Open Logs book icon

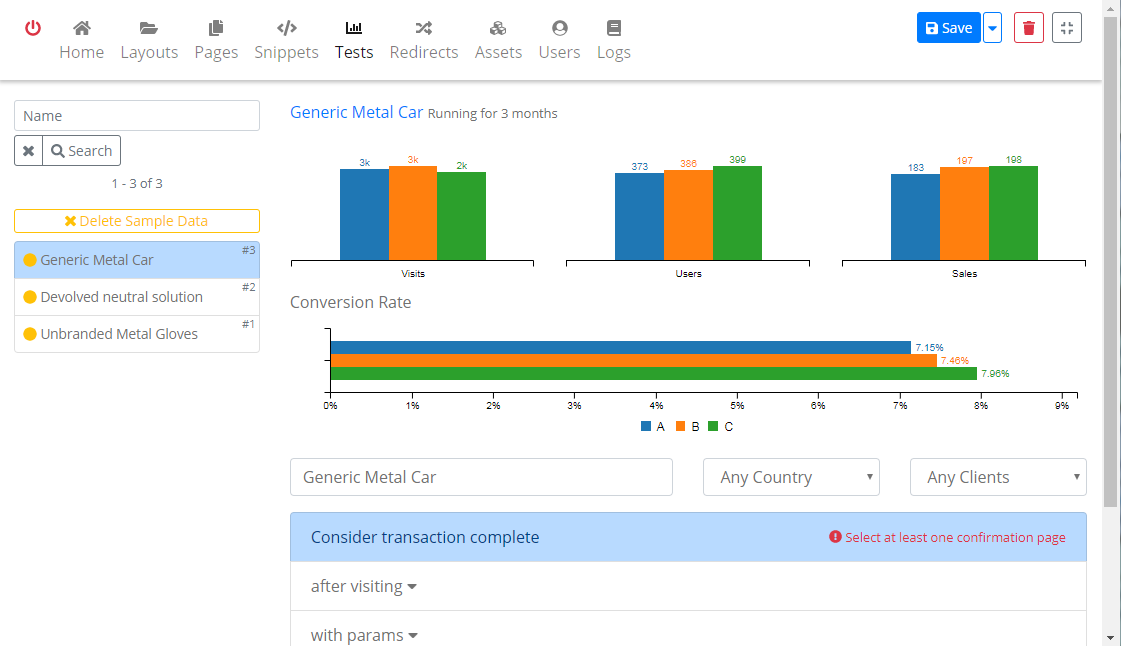(613, 28)
